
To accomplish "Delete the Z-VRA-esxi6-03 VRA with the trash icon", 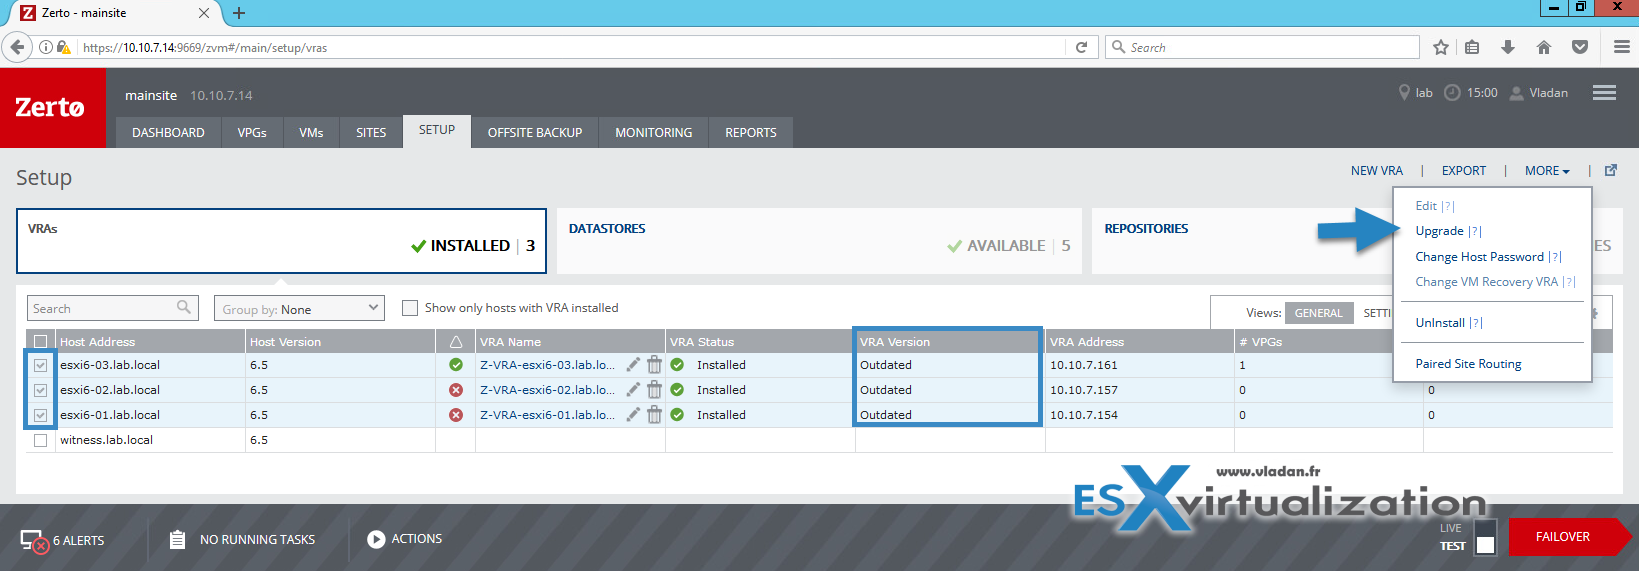I will point(654,364).
